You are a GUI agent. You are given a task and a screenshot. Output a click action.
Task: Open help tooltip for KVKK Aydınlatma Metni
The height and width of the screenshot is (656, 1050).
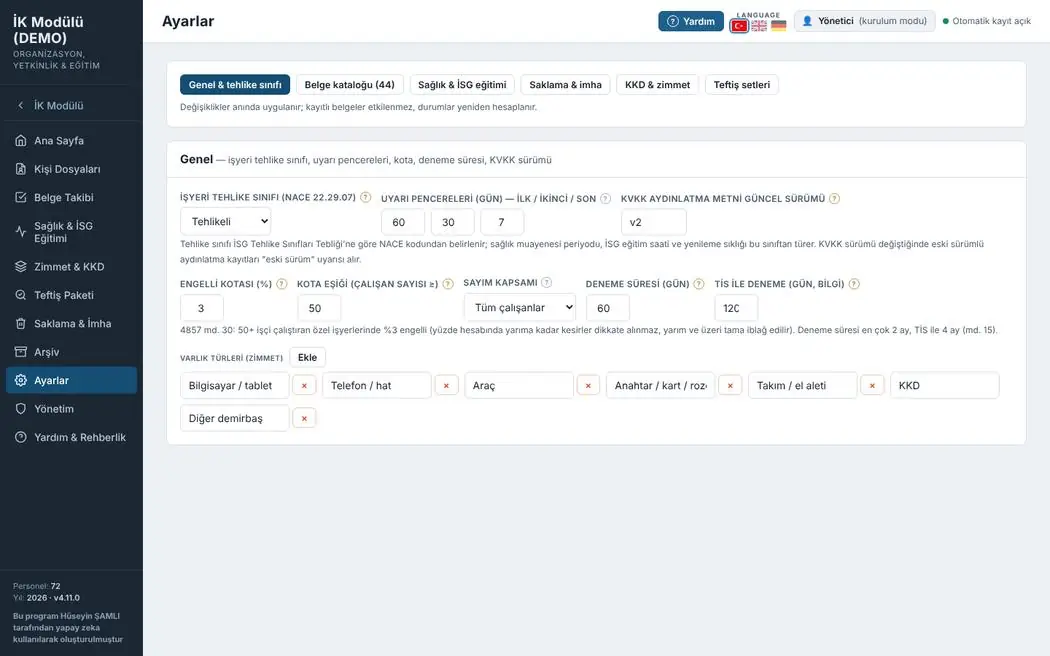[834, 198]
